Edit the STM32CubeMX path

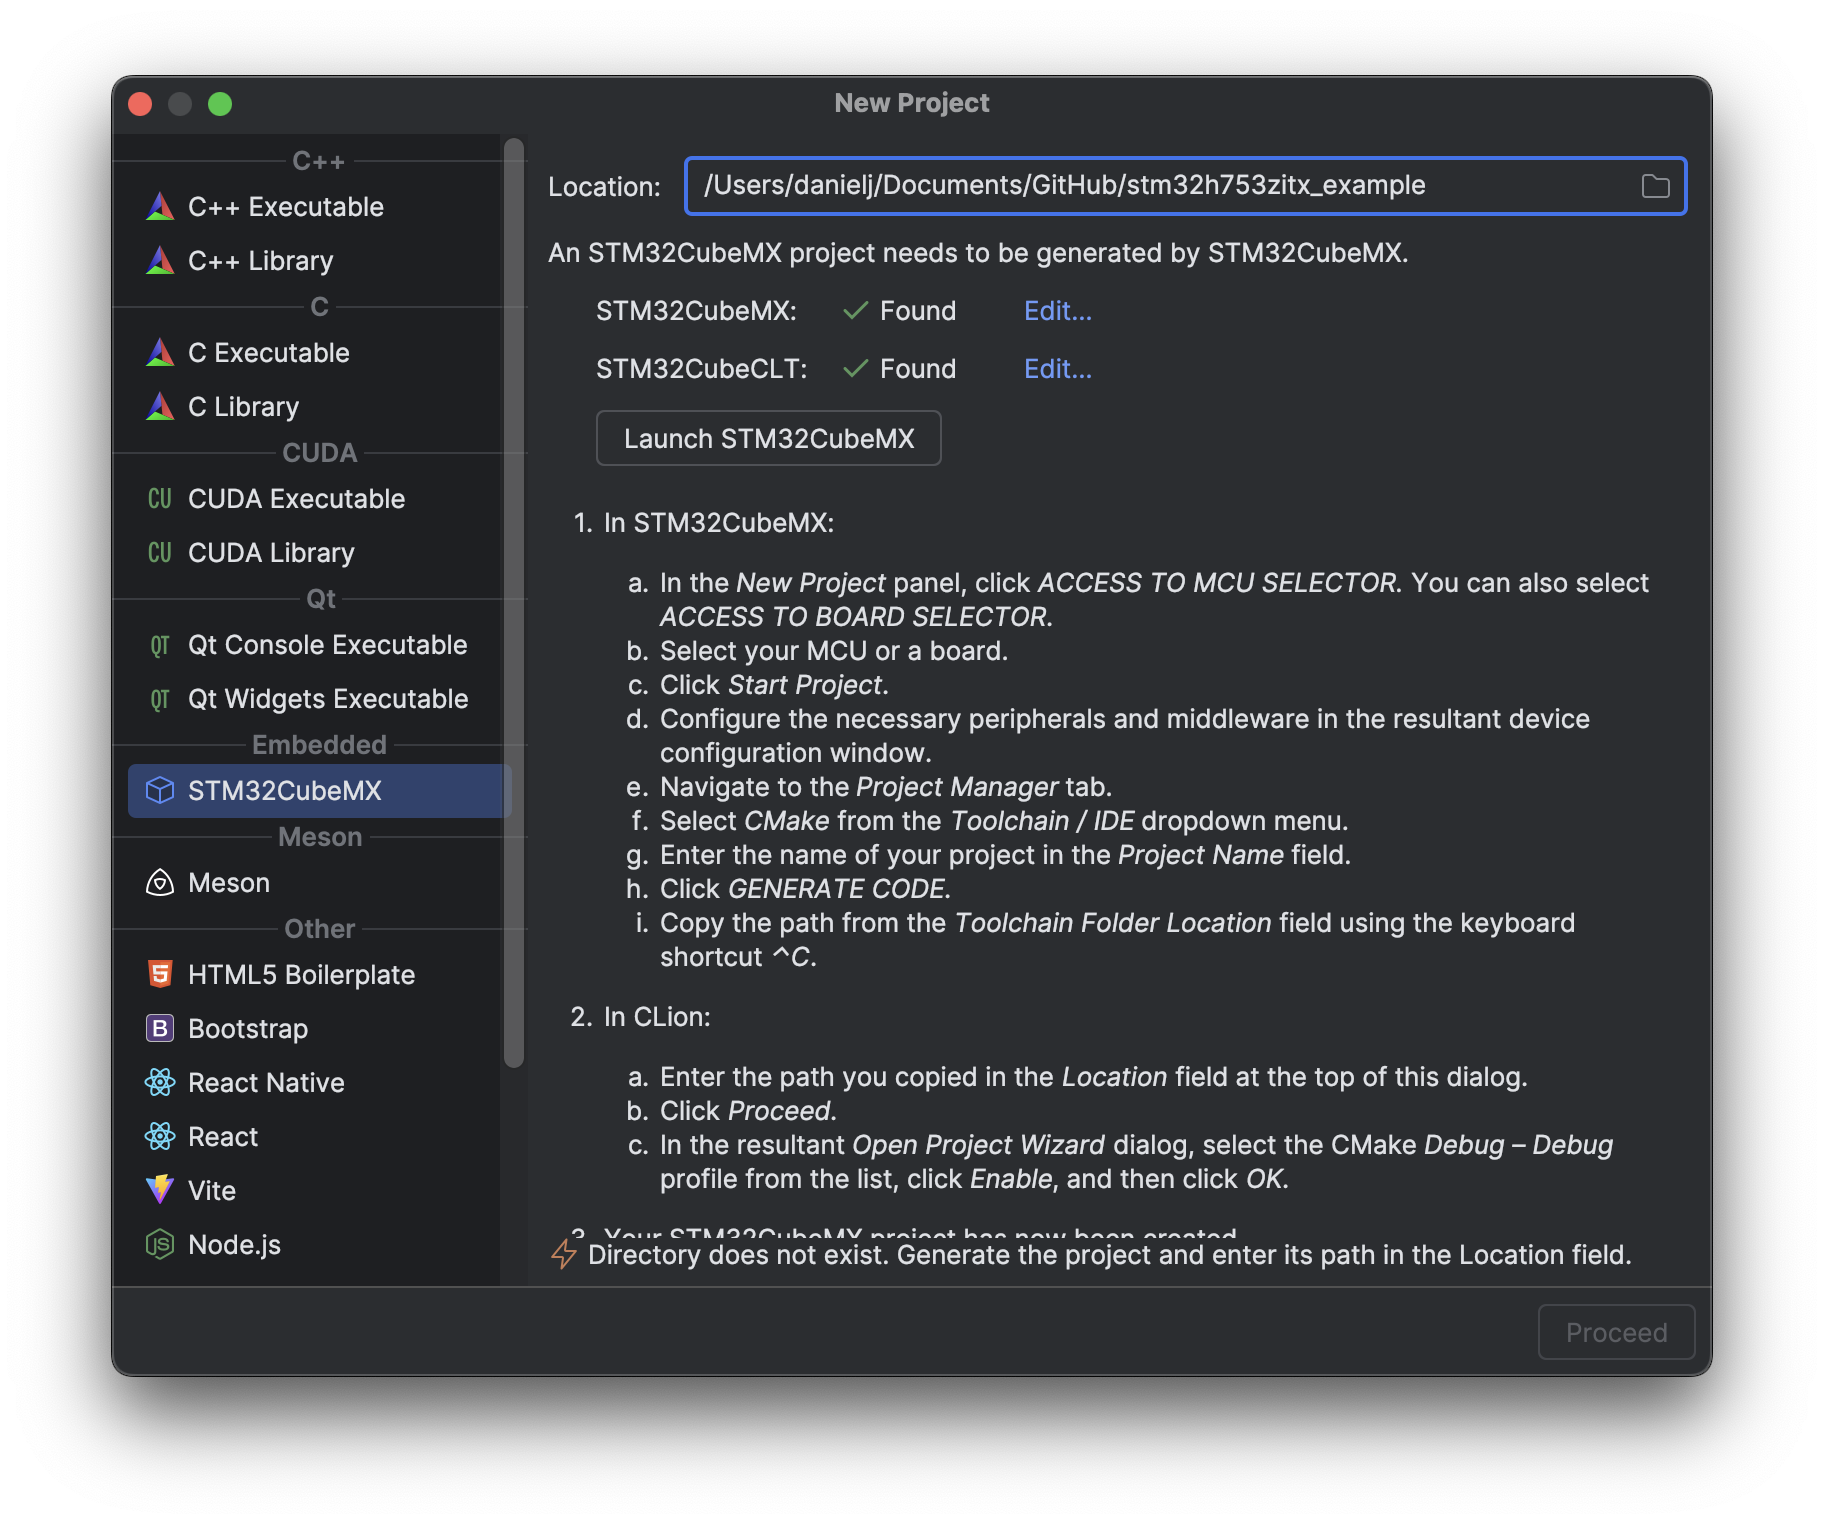point(1056,311)
